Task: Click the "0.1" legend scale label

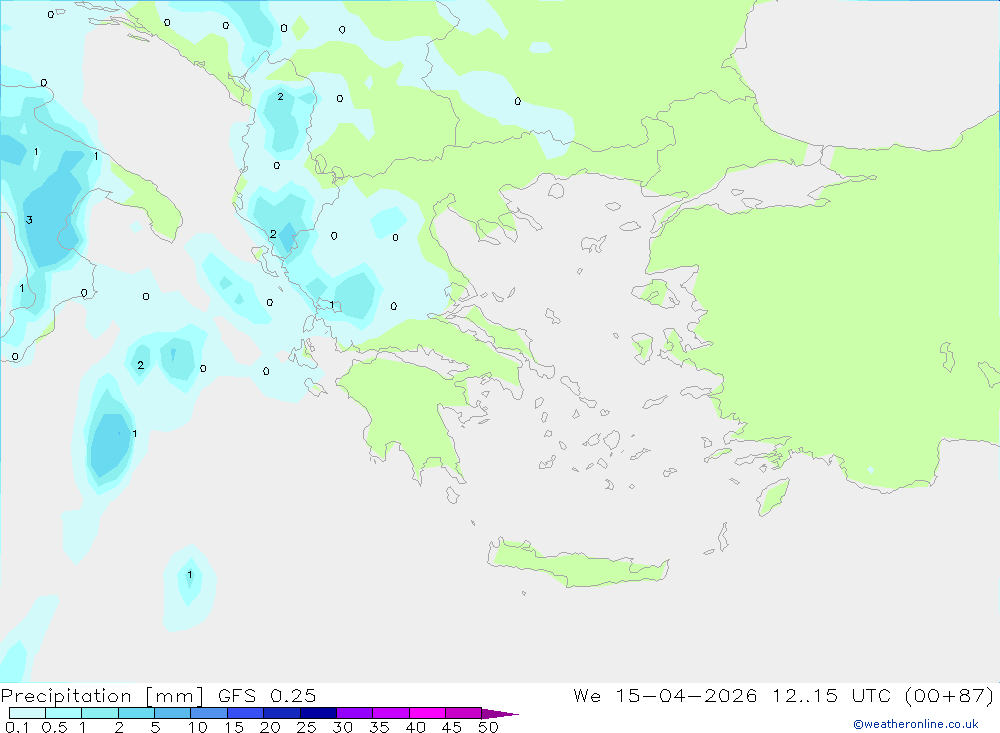Action: (x=17, y=727)
